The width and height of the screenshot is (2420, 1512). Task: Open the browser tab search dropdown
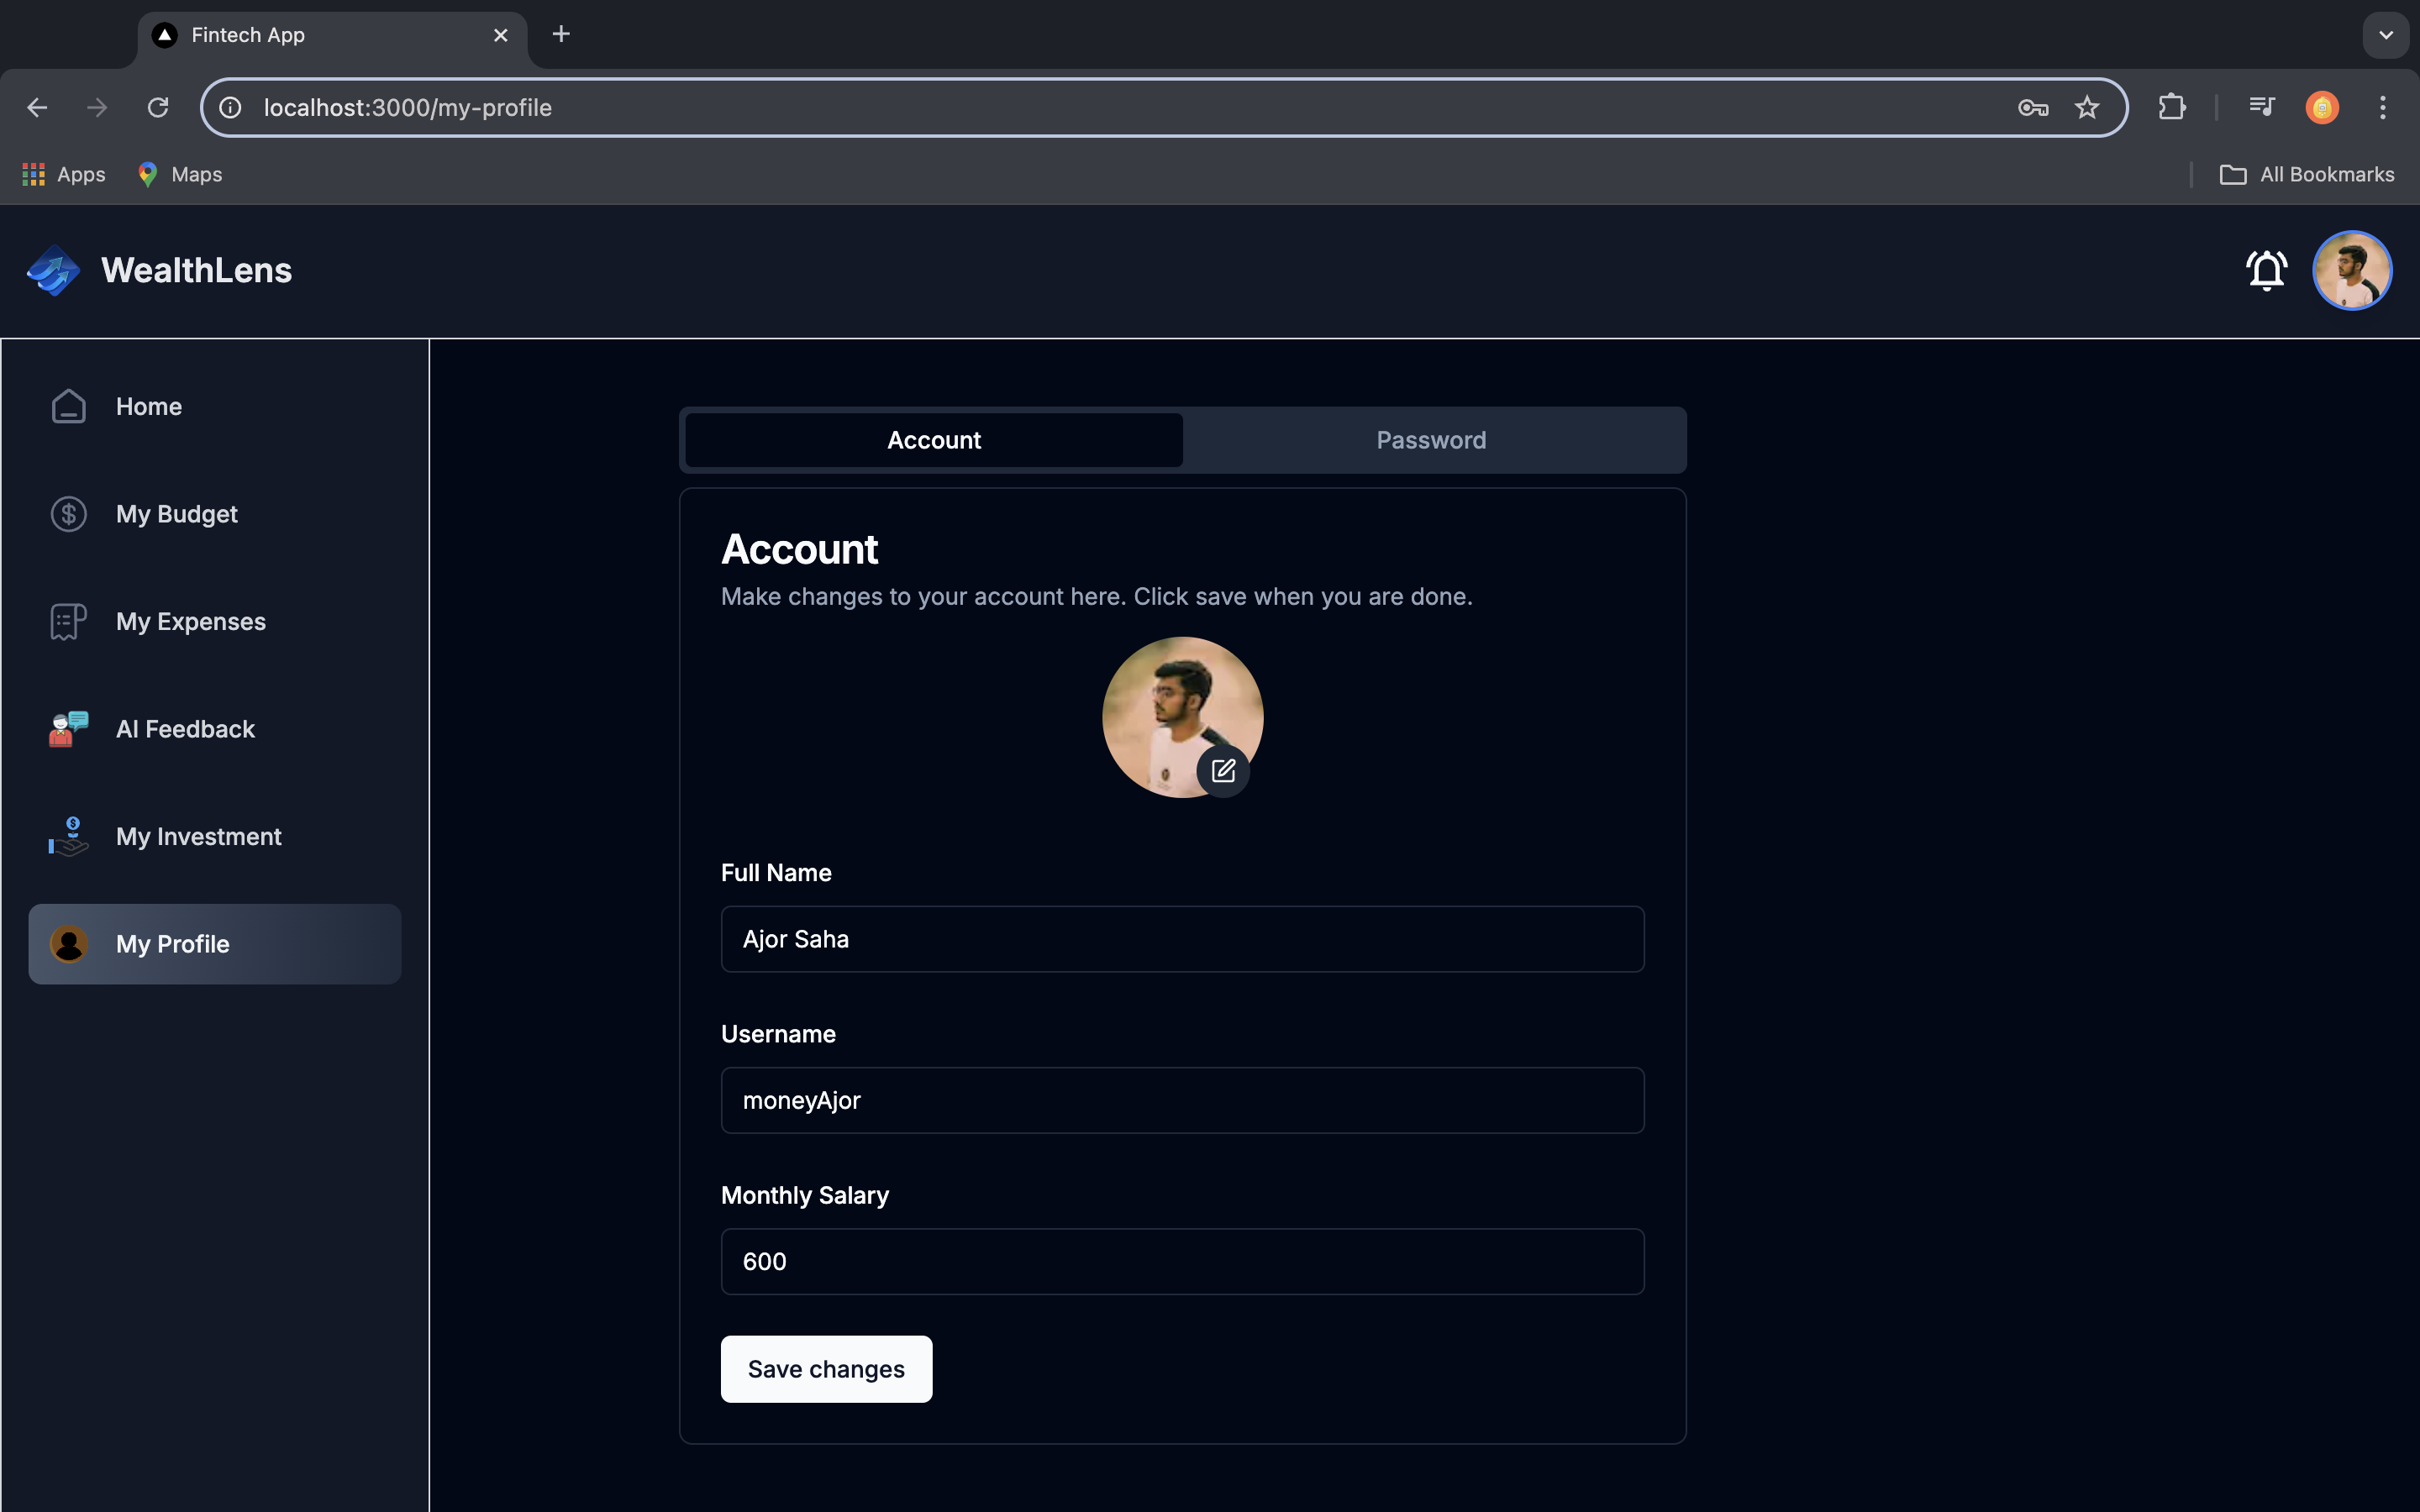pos(2385,35)
